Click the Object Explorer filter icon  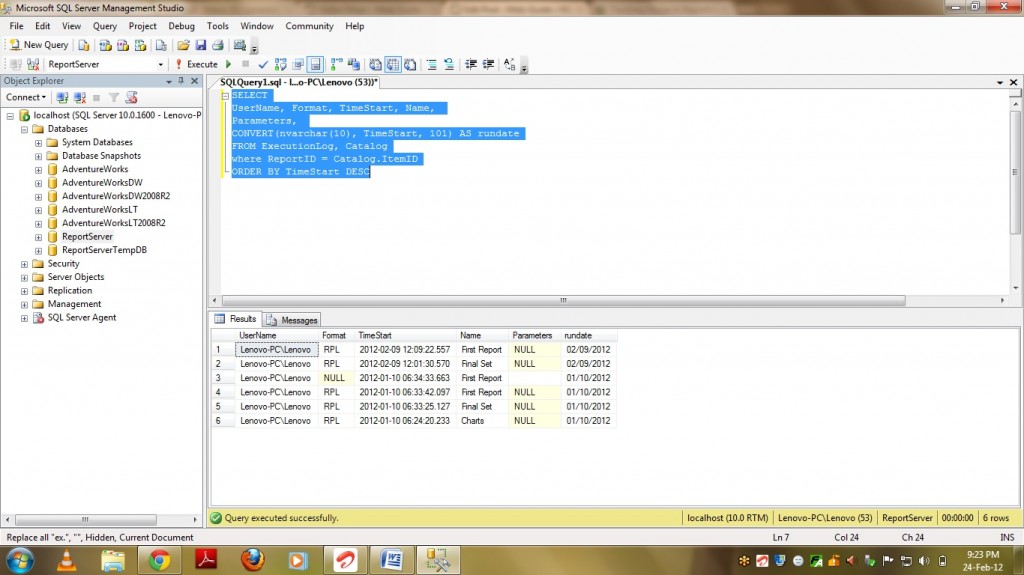tap(113, 98)
